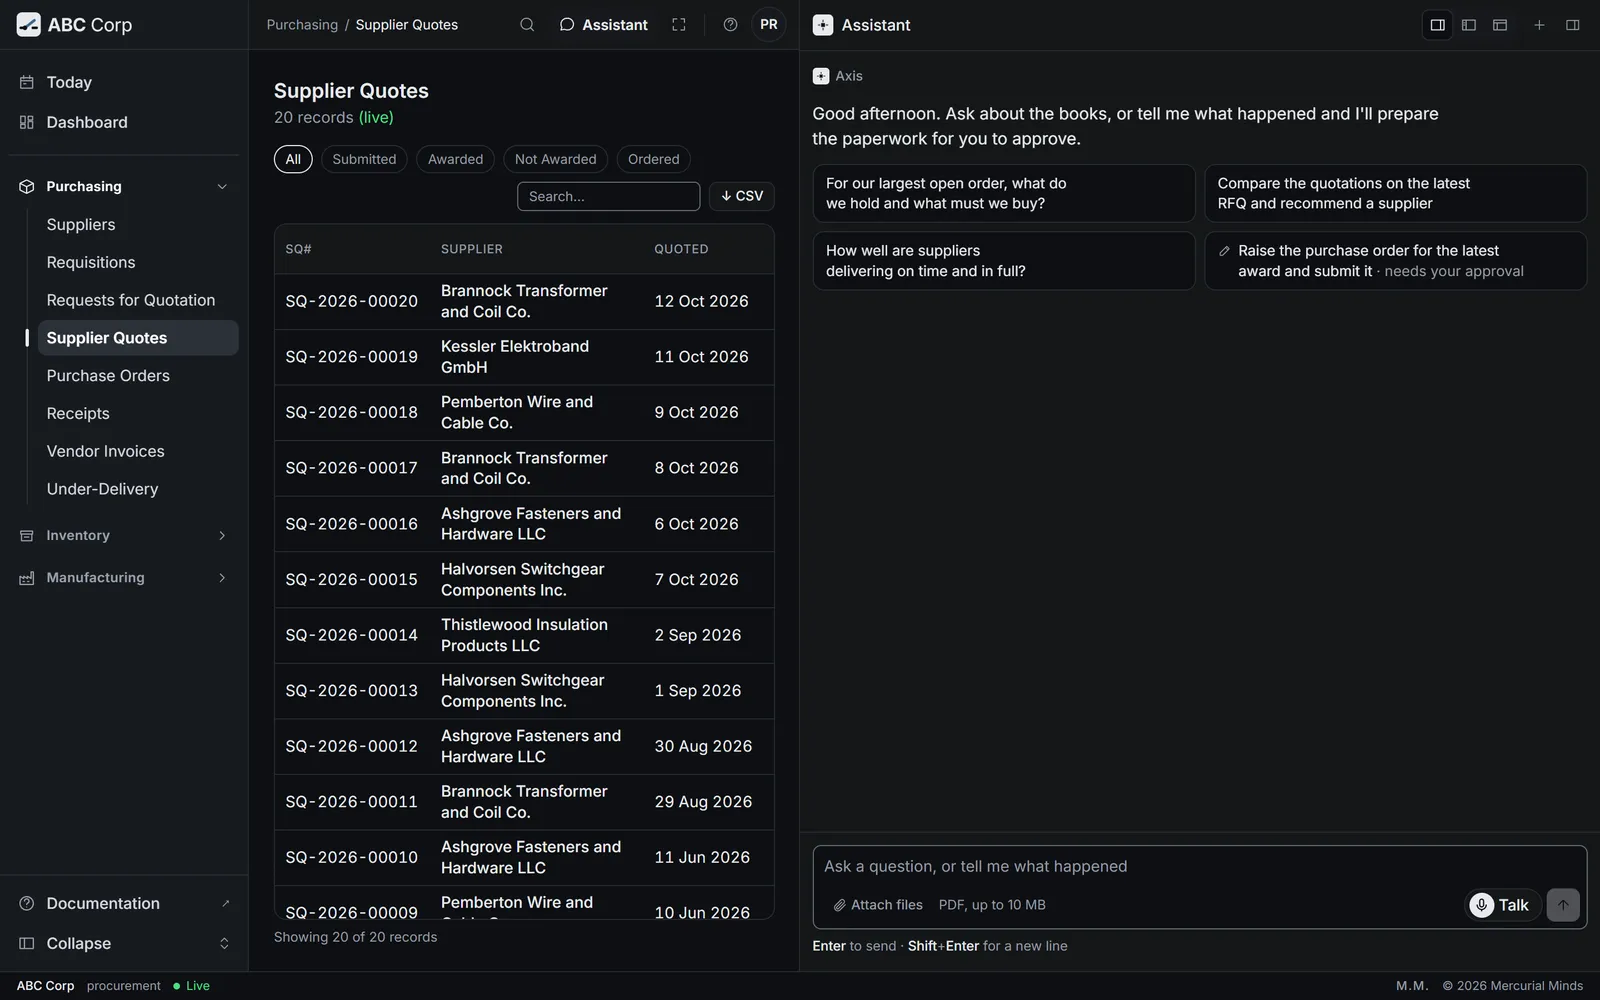1600x1000 pixels.
Task: Click the Attach files paperclip
Action: (x=878, y=905)
